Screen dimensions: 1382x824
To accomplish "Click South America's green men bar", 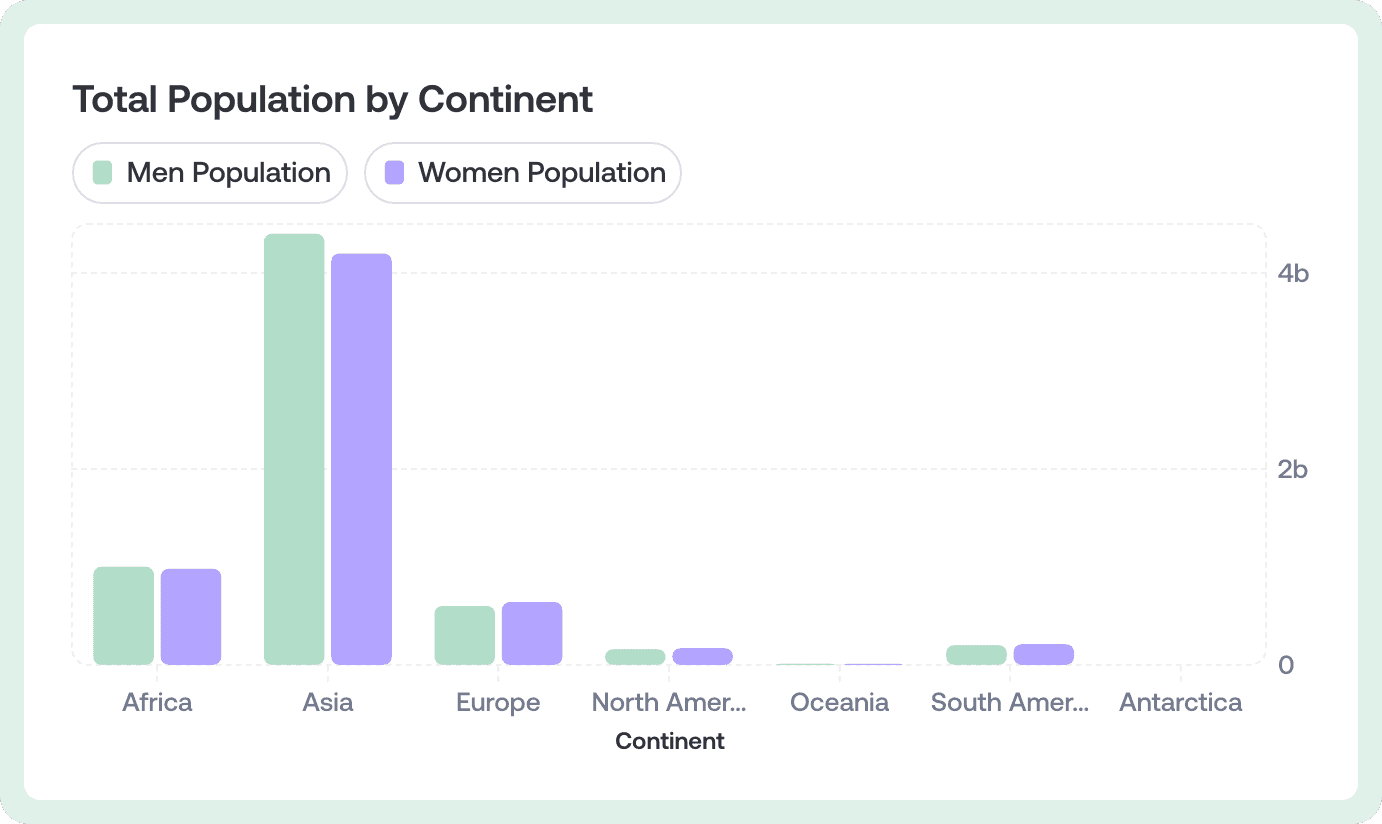I will click(976, 655).
